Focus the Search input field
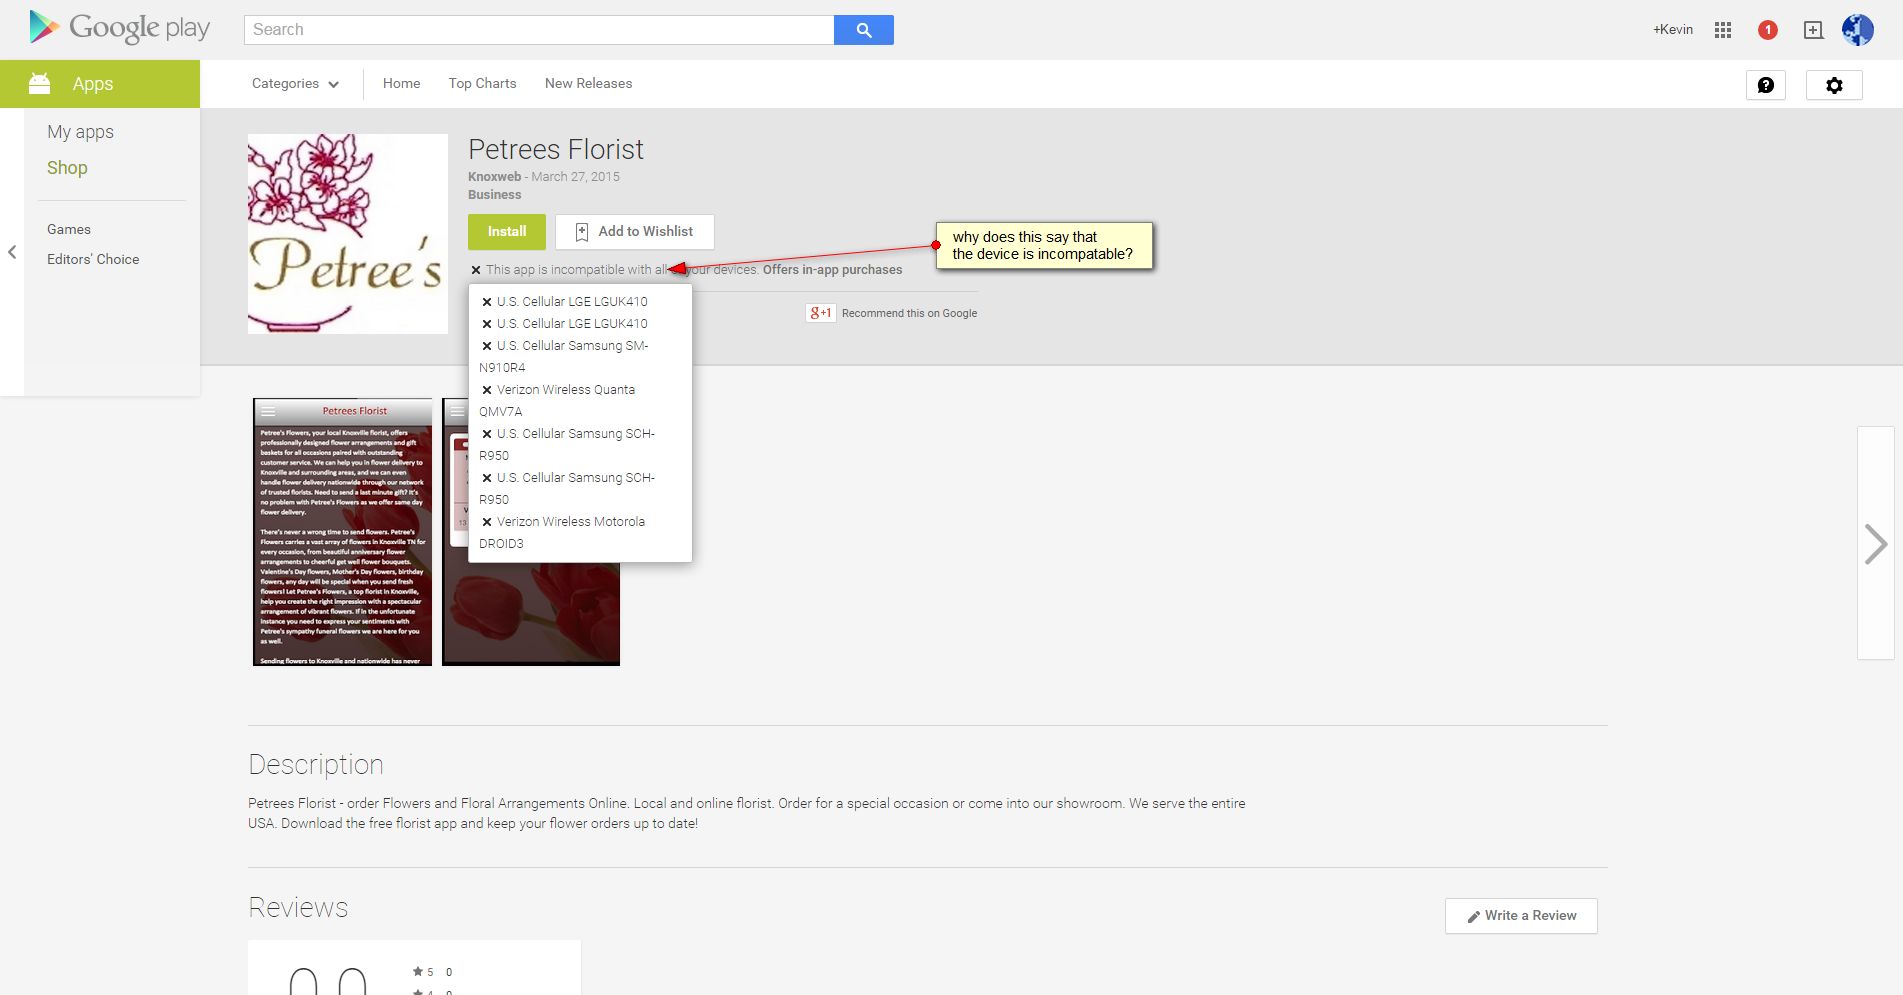 pyautogui.click(x=539, y=30)
